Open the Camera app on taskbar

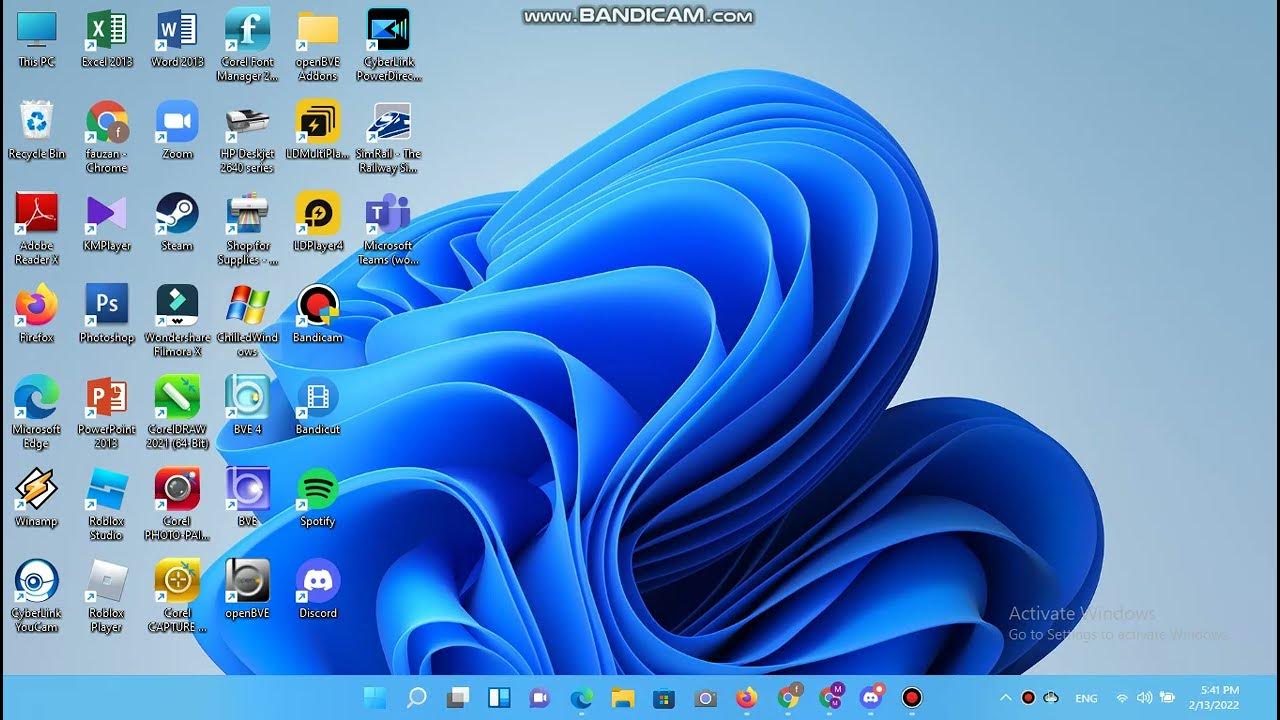tap(706, 697)
